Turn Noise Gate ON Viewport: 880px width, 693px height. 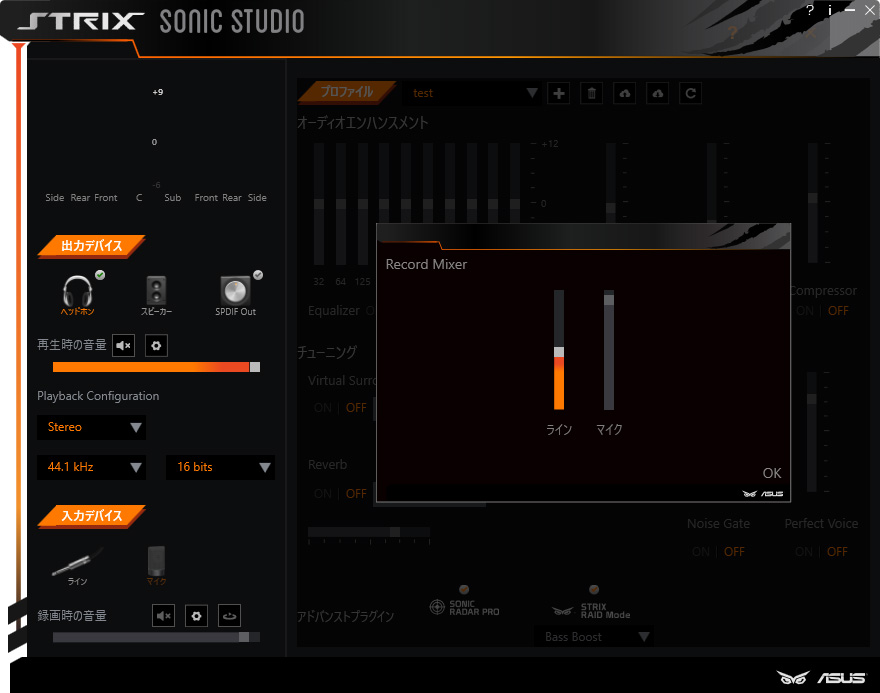coord(701,552)
